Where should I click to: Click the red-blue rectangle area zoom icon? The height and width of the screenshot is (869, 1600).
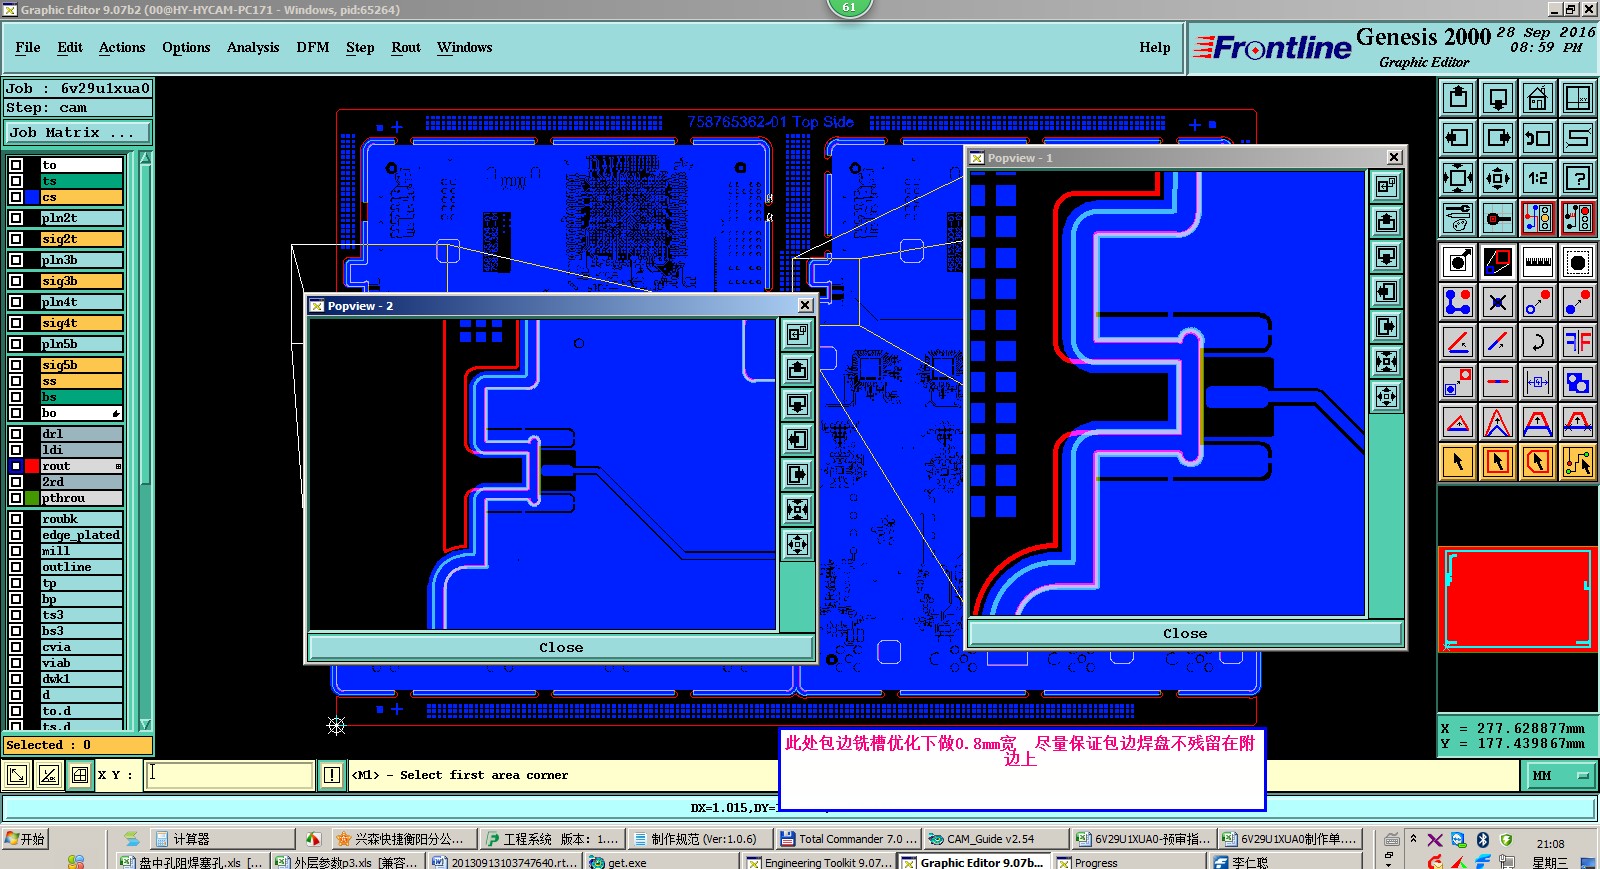[x=1498, y=262]
